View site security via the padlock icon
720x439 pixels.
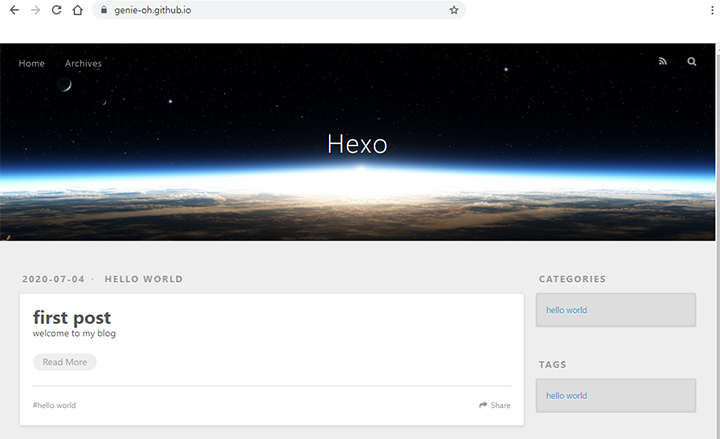tap(104, 10)
